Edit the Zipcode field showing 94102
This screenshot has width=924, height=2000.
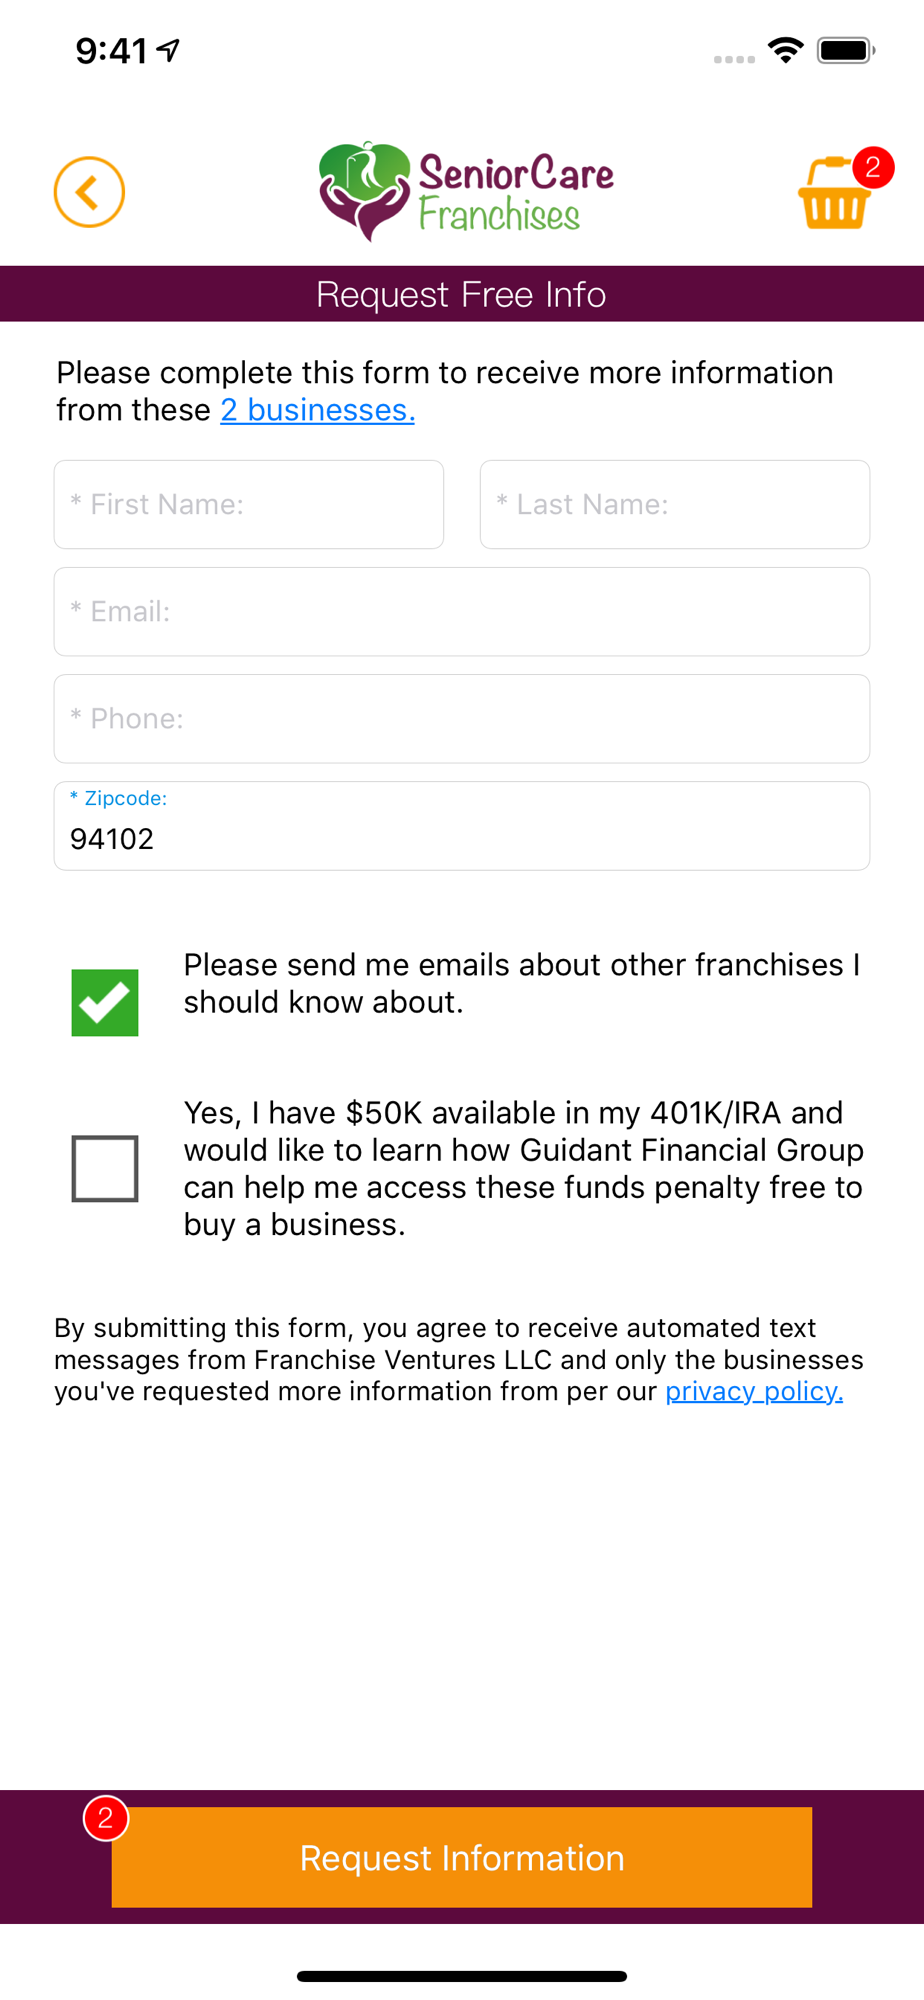462,837
